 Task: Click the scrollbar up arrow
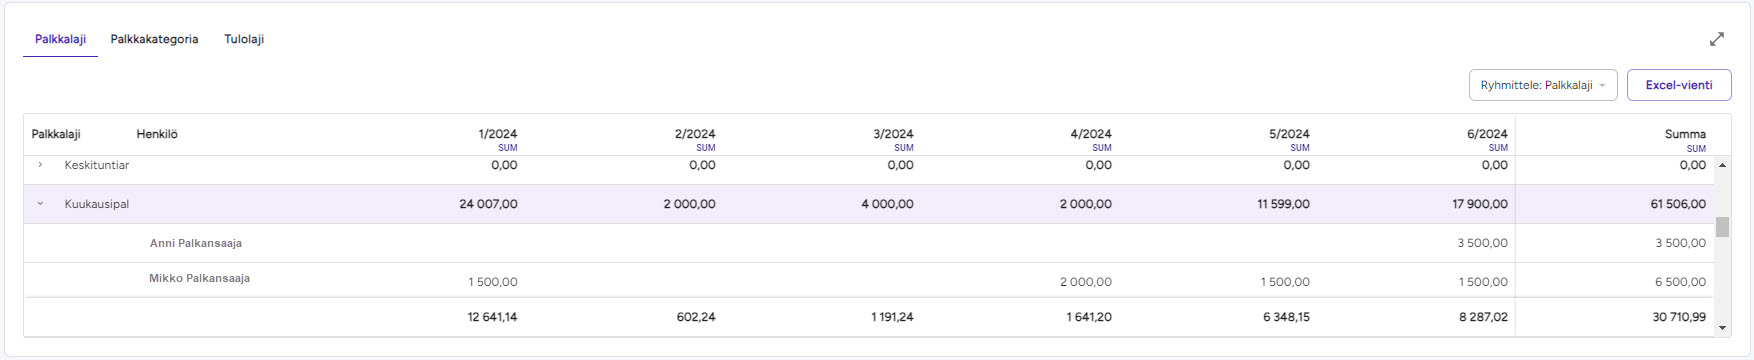[1722, 164]
